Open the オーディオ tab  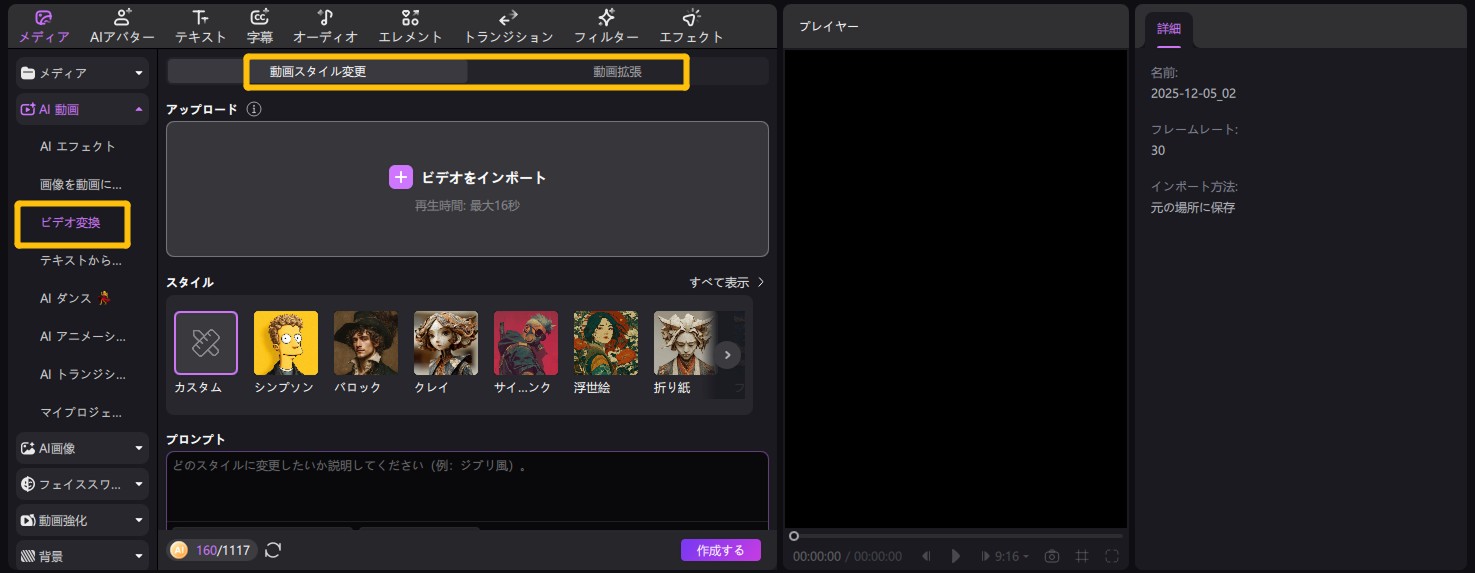click(325, 26)
